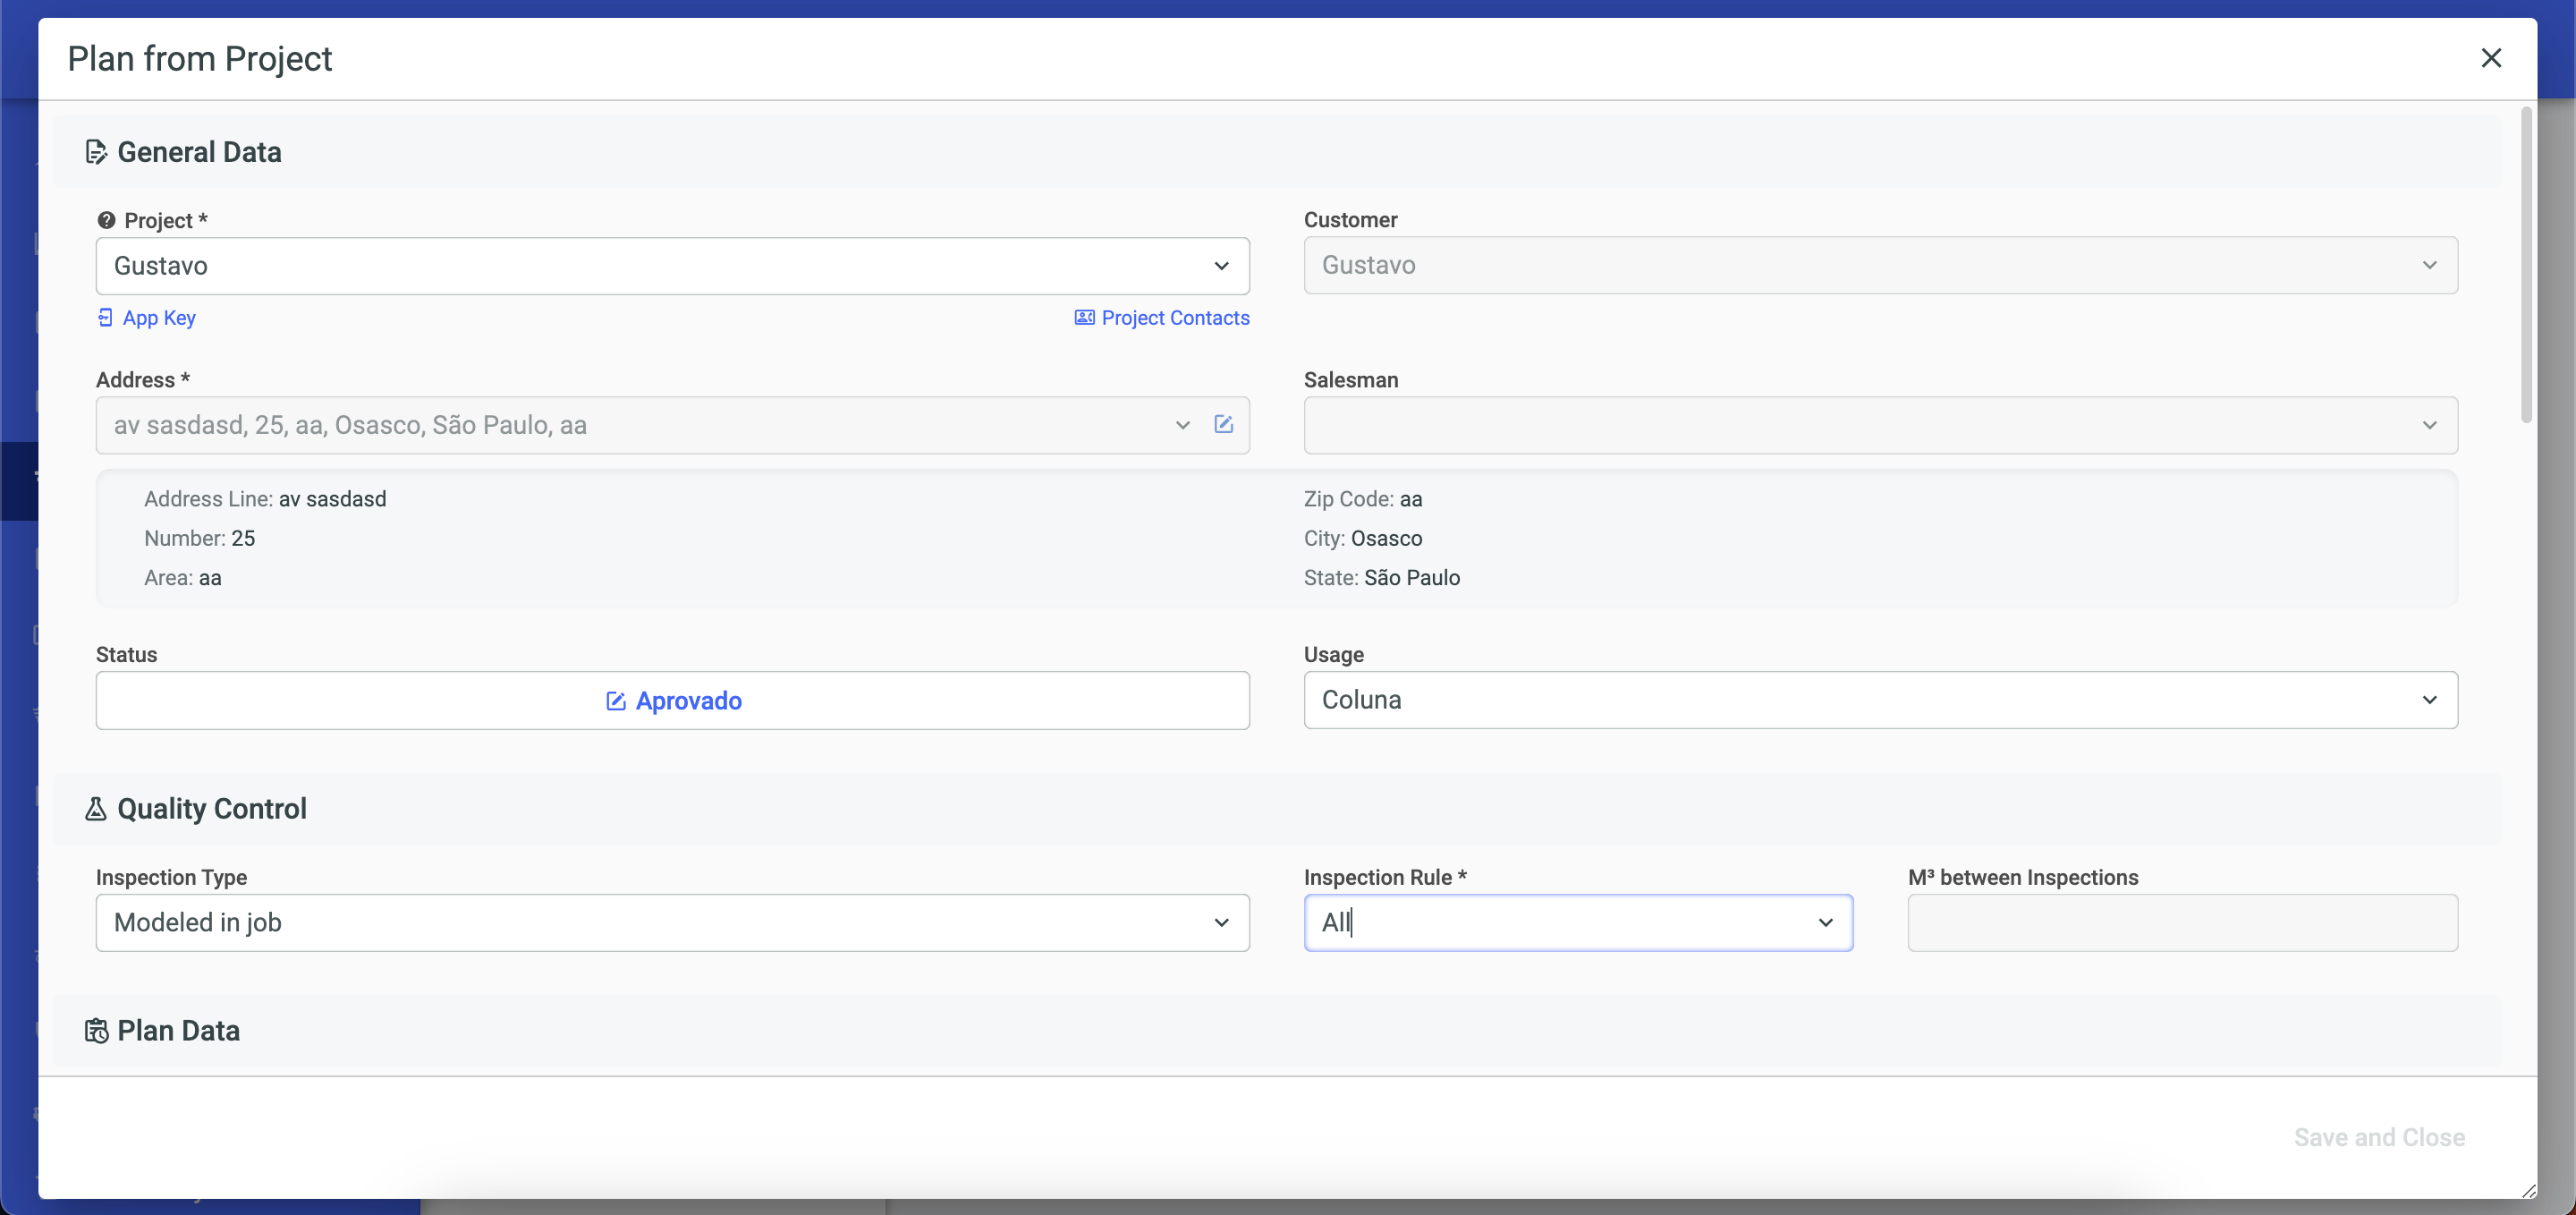Close the Plan from Project dialog

tap(2491, 58)
